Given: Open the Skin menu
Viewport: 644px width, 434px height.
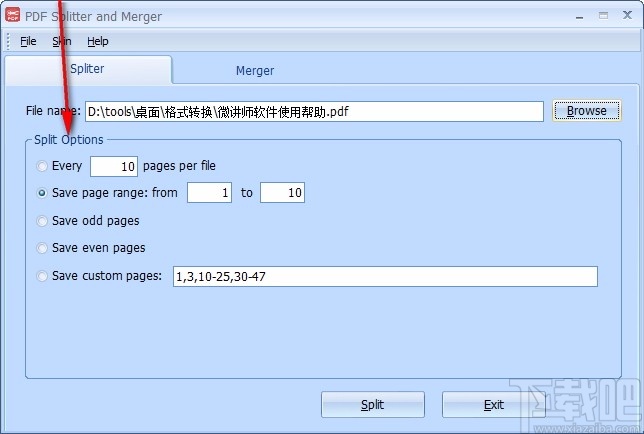Looking at the screenshot, I should [62, 41].
